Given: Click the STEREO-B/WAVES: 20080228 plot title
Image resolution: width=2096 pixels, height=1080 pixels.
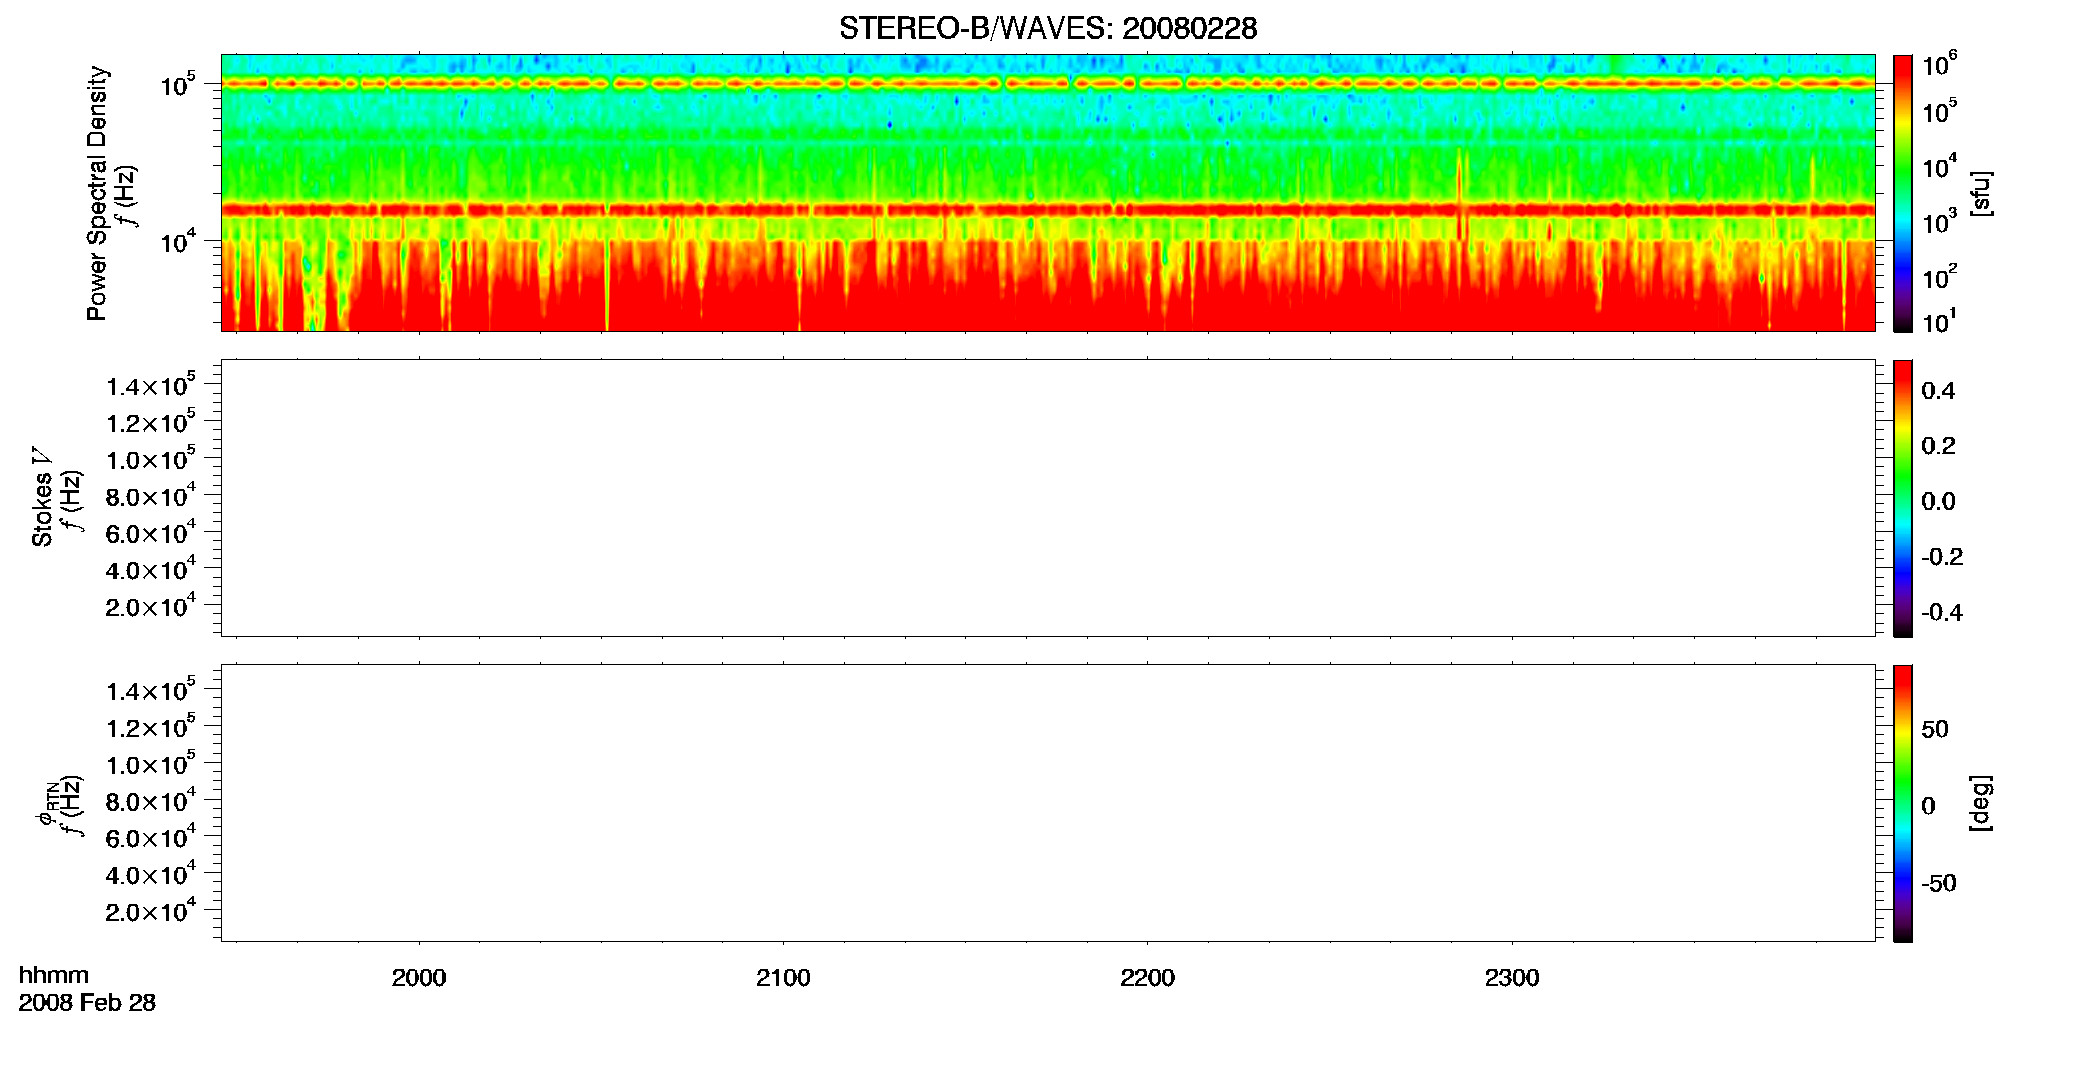Looking at the screenshot, I should pyautogui.click(x=1047, y=28).
